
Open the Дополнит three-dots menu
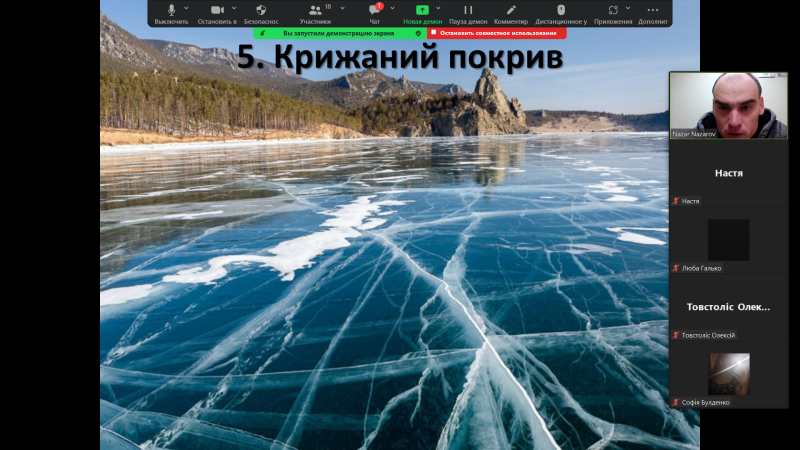[653, 10]
